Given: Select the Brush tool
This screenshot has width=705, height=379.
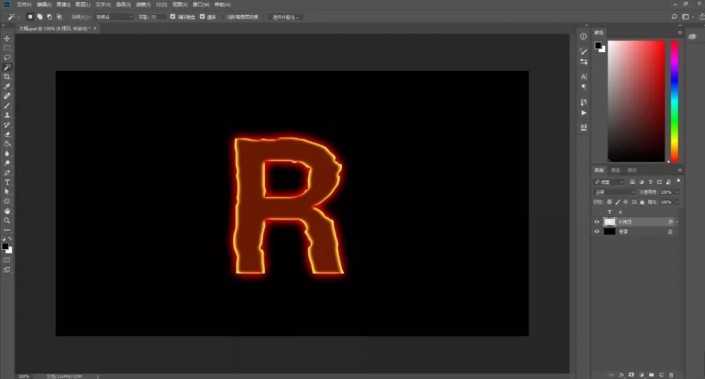Looking at the screenshot, I should (x=7, y=106).
